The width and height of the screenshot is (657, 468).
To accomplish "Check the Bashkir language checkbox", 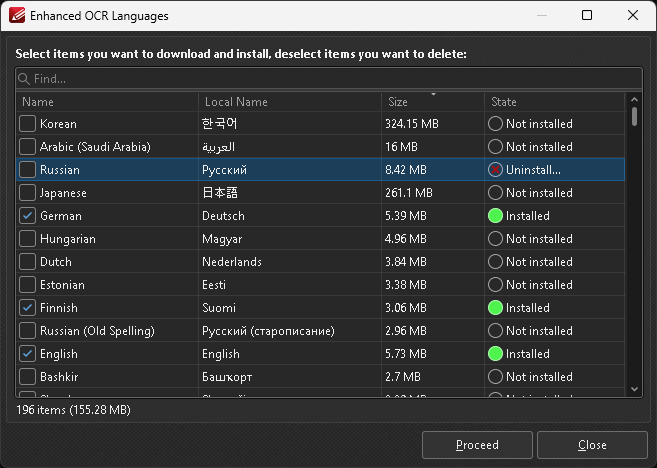I will coord(27,377).
